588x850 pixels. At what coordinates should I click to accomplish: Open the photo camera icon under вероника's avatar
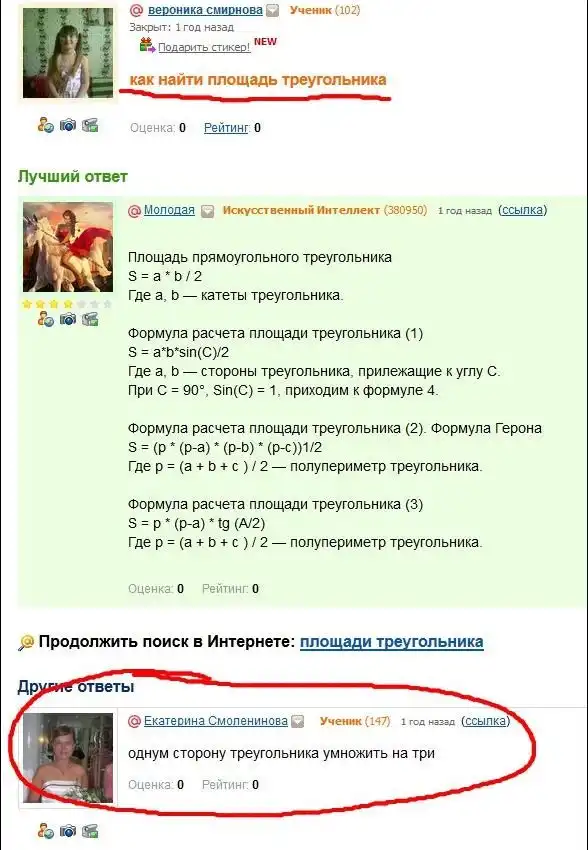[68, 125]
